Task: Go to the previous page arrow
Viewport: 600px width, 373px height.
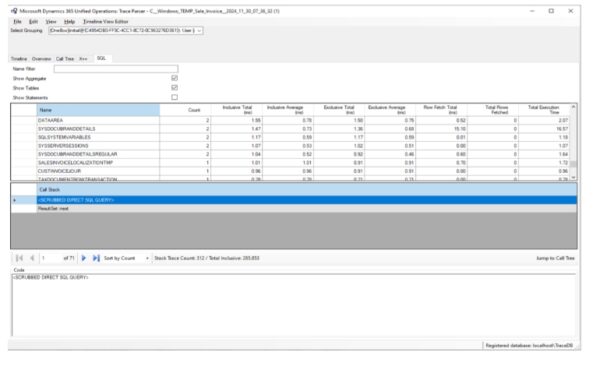Action: click(32, 258)
